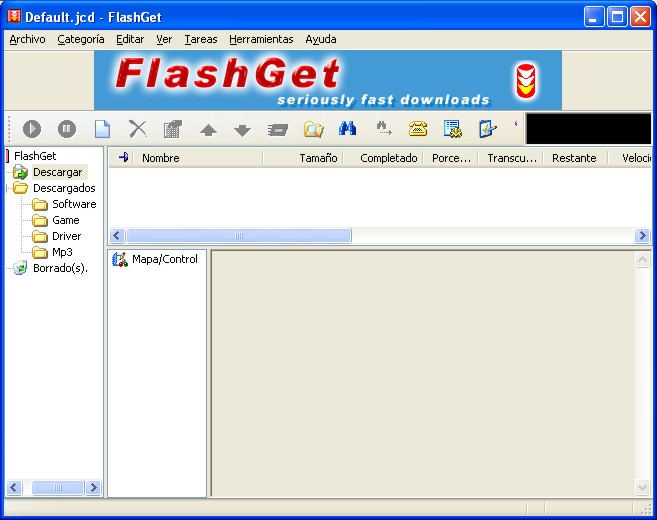Click the Move up arrow icon
The image size is (657, 520).
(208, 129)
